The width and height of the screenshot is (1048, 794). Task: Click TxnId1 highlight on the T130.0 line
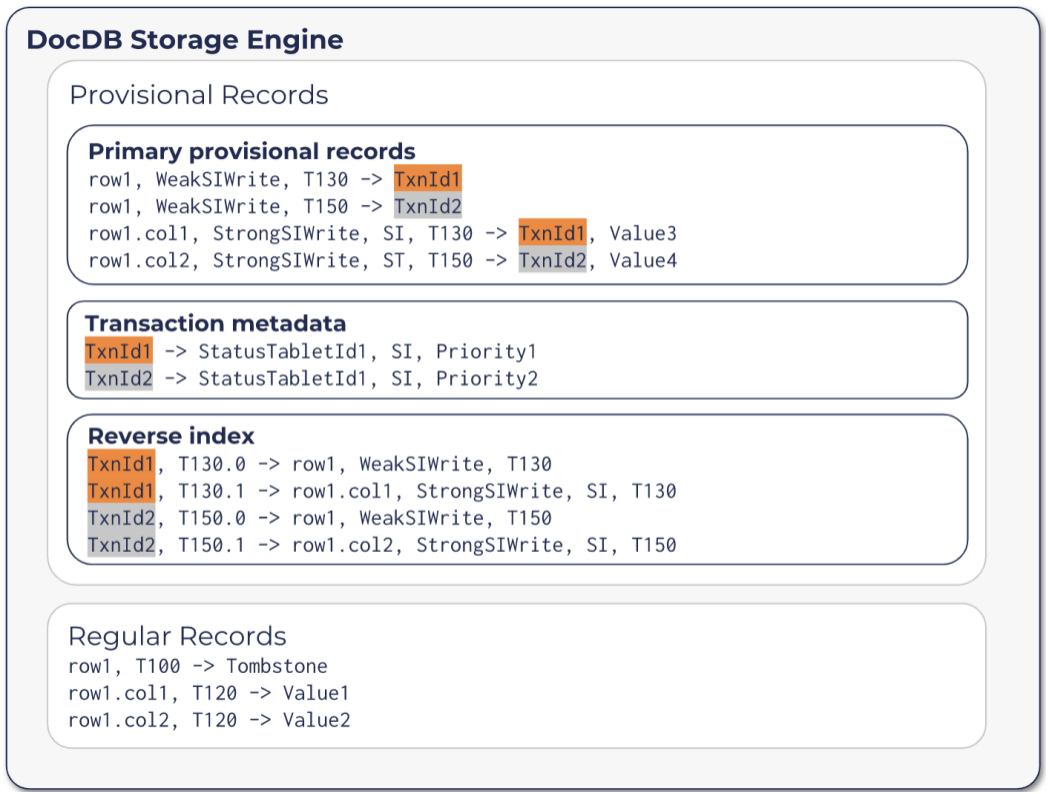click(121, 464)
